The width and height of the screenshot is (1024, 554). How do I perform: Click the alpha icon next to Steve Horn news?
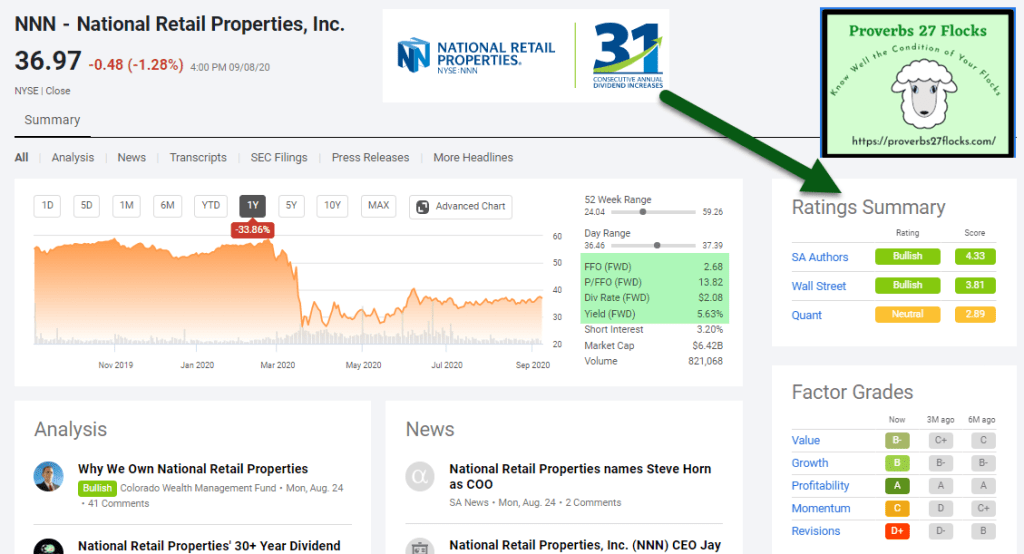click(x=420, y=477)
